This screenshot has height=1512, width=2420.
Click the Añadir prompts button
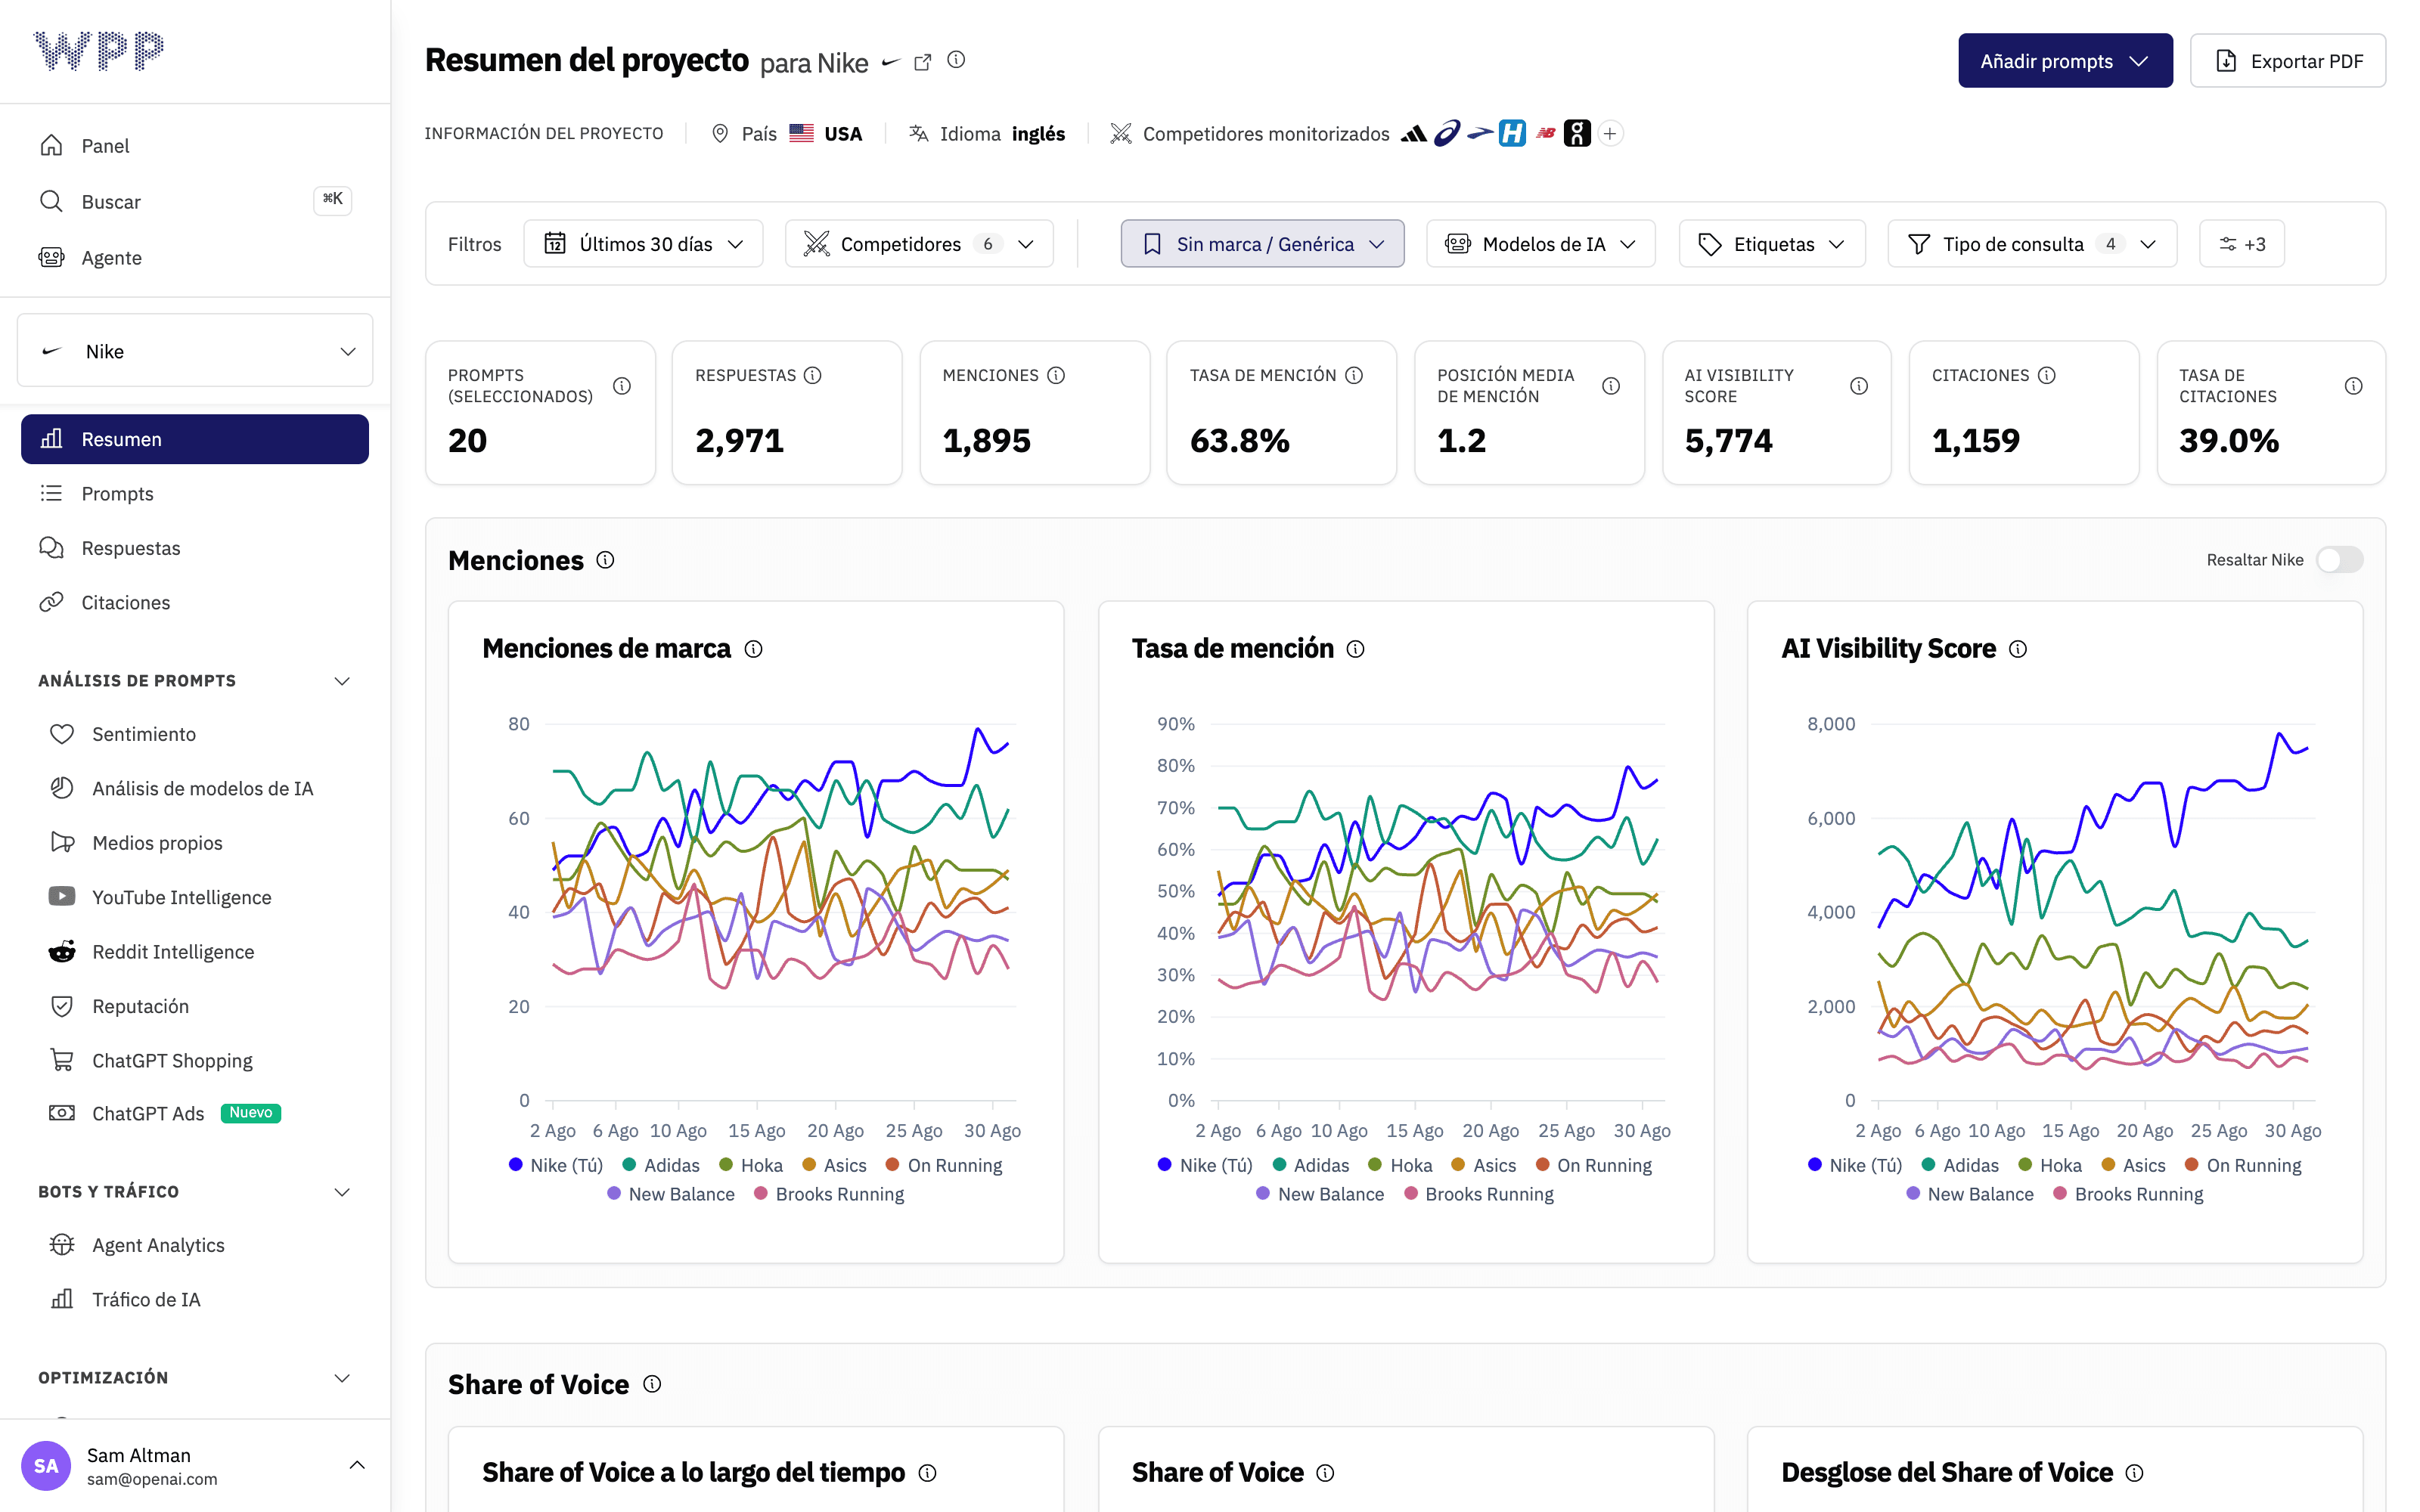click(2065, 61)
